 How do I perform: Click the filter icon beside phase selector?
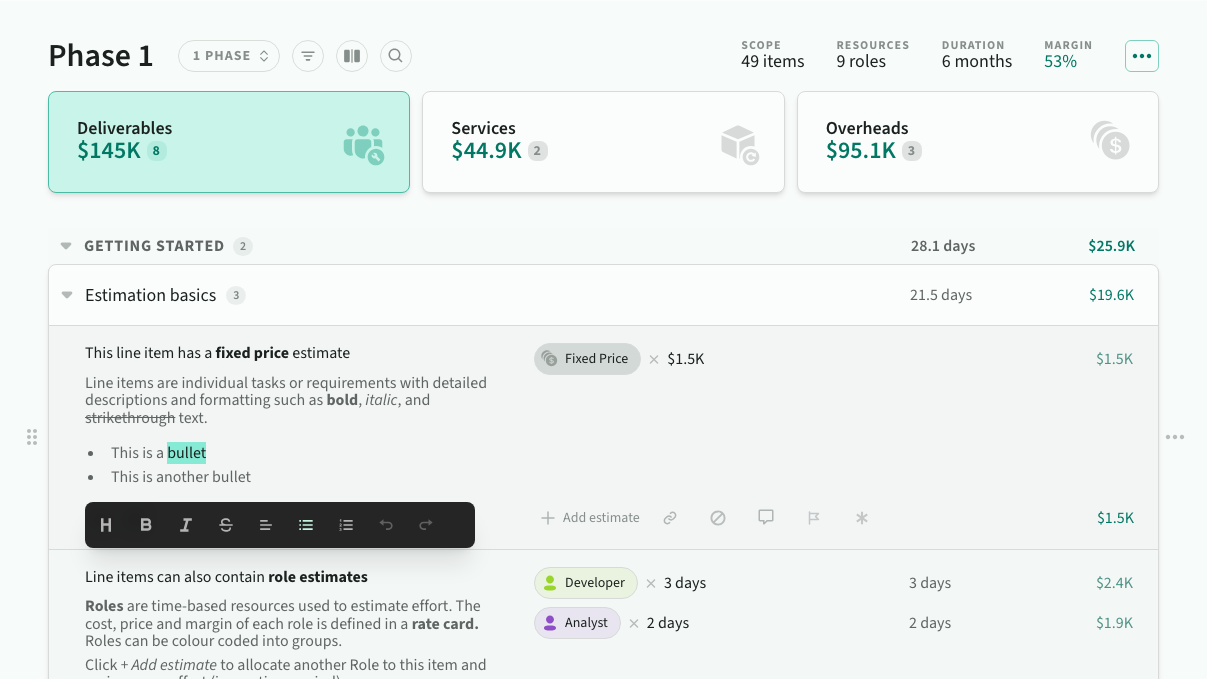point(307,56)
